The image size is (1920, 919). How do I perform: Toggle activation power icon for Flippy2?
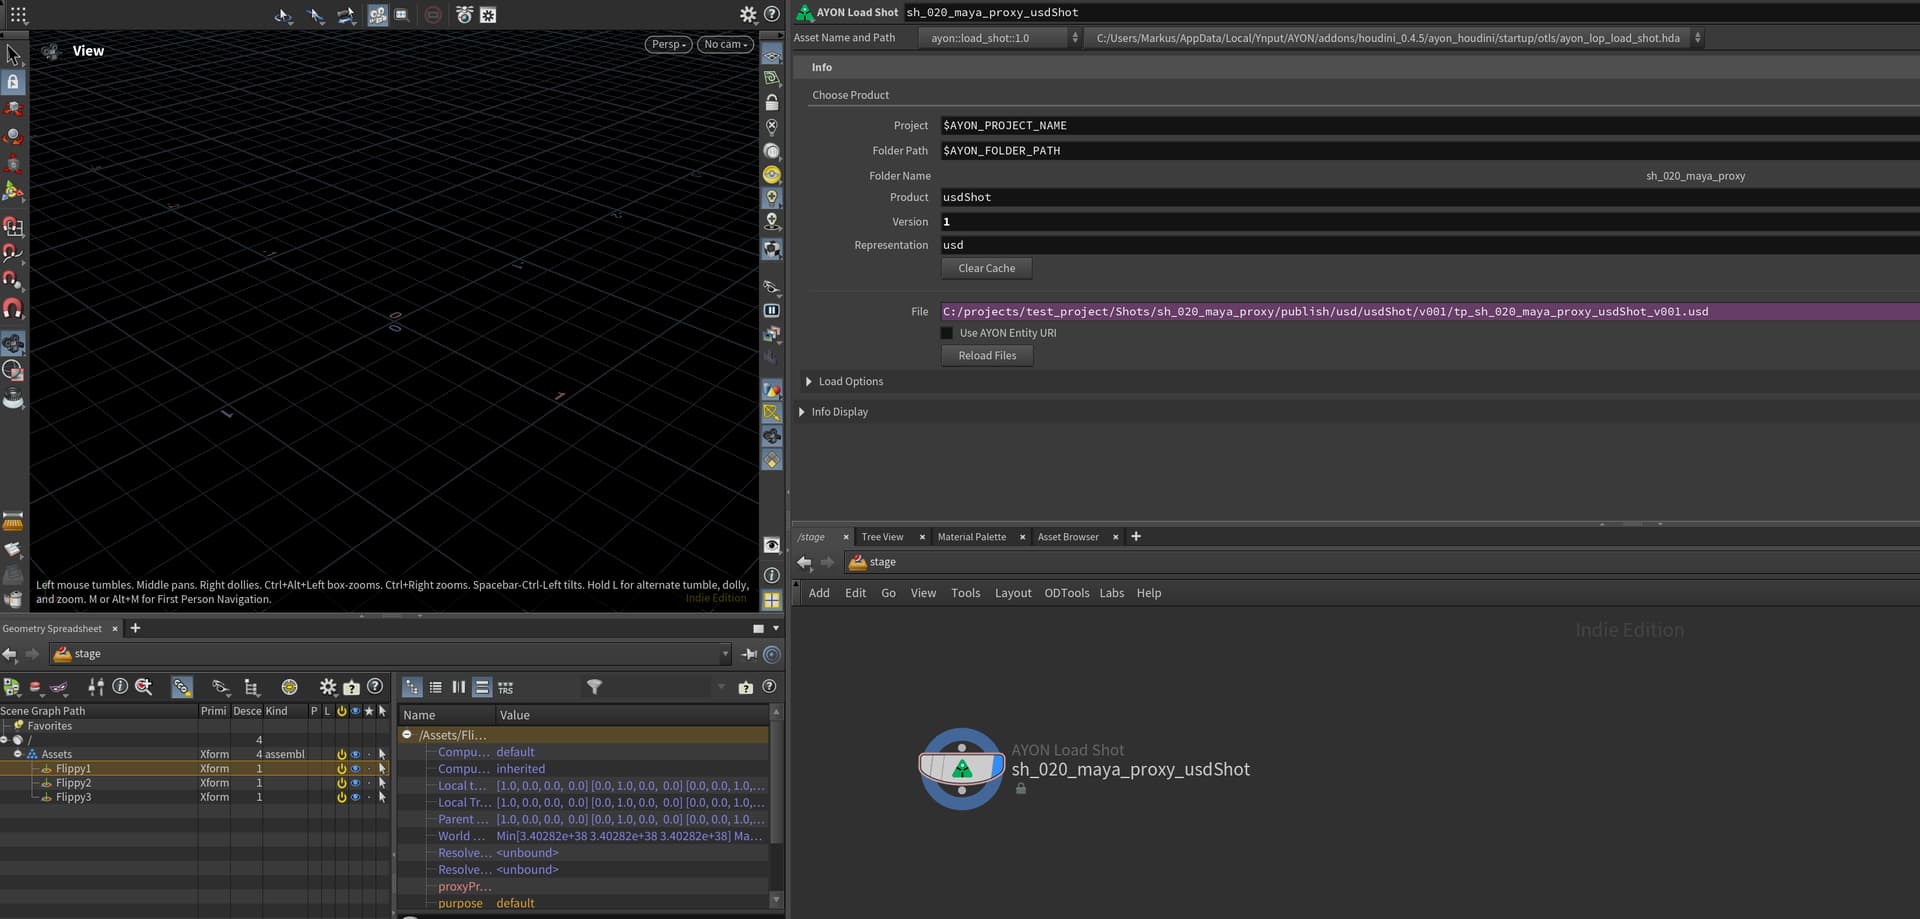click(x=341, y=783)
